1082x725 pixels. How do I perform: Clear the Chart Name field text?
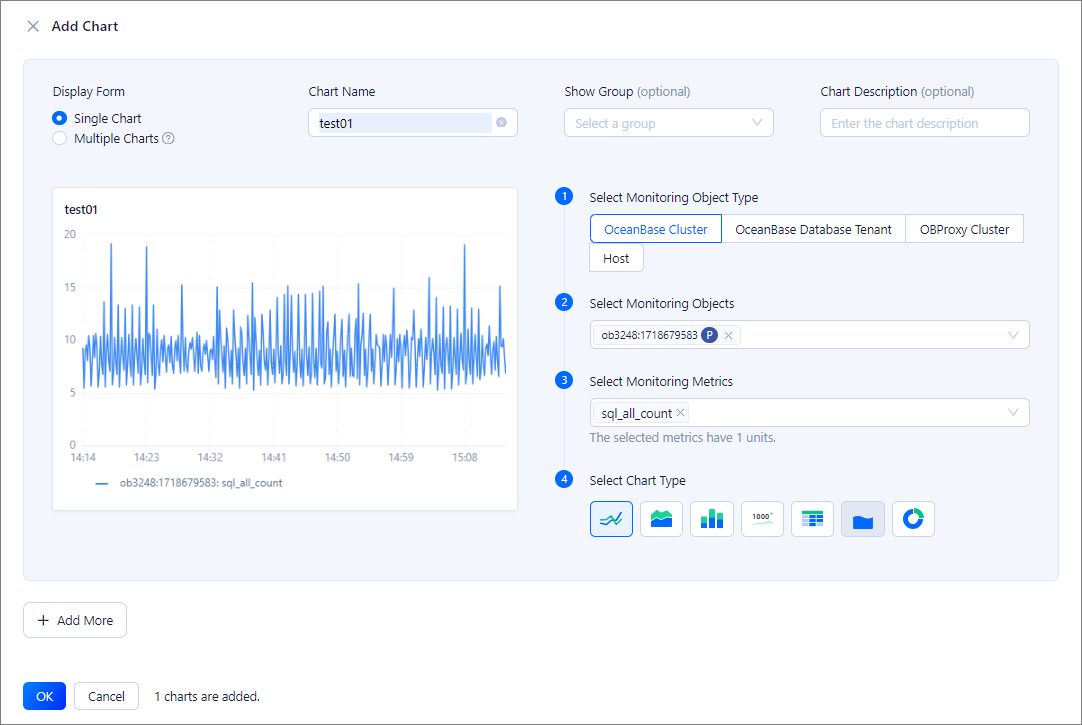[501, 123]
